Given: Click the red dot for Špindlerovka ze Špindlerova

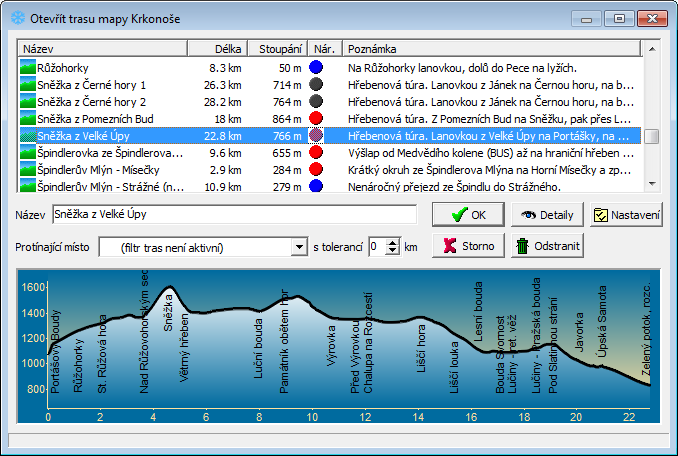Looking at the screenshot, I should click(316, 153).
